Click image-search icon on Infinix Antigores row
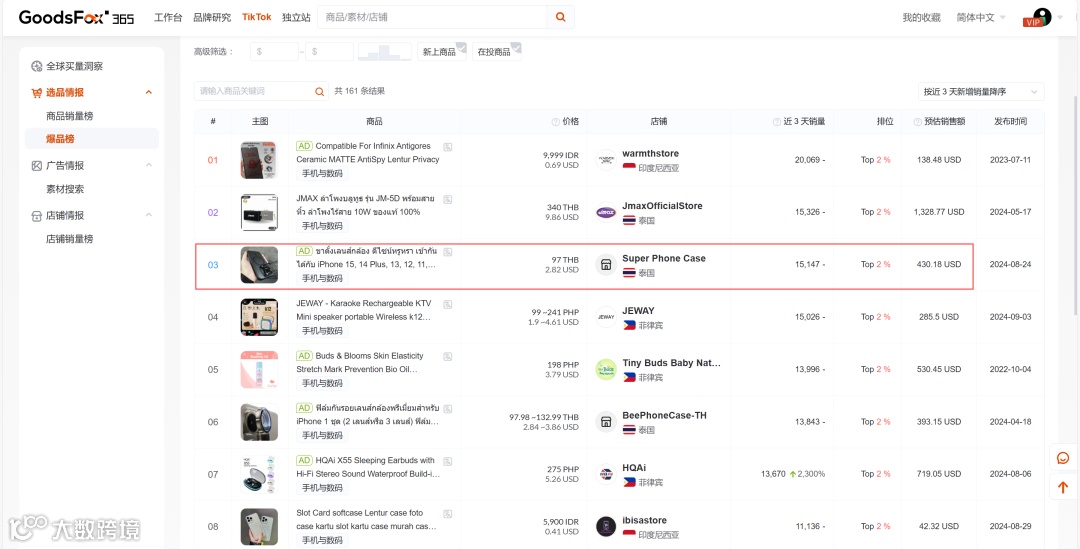 [448, 146]
